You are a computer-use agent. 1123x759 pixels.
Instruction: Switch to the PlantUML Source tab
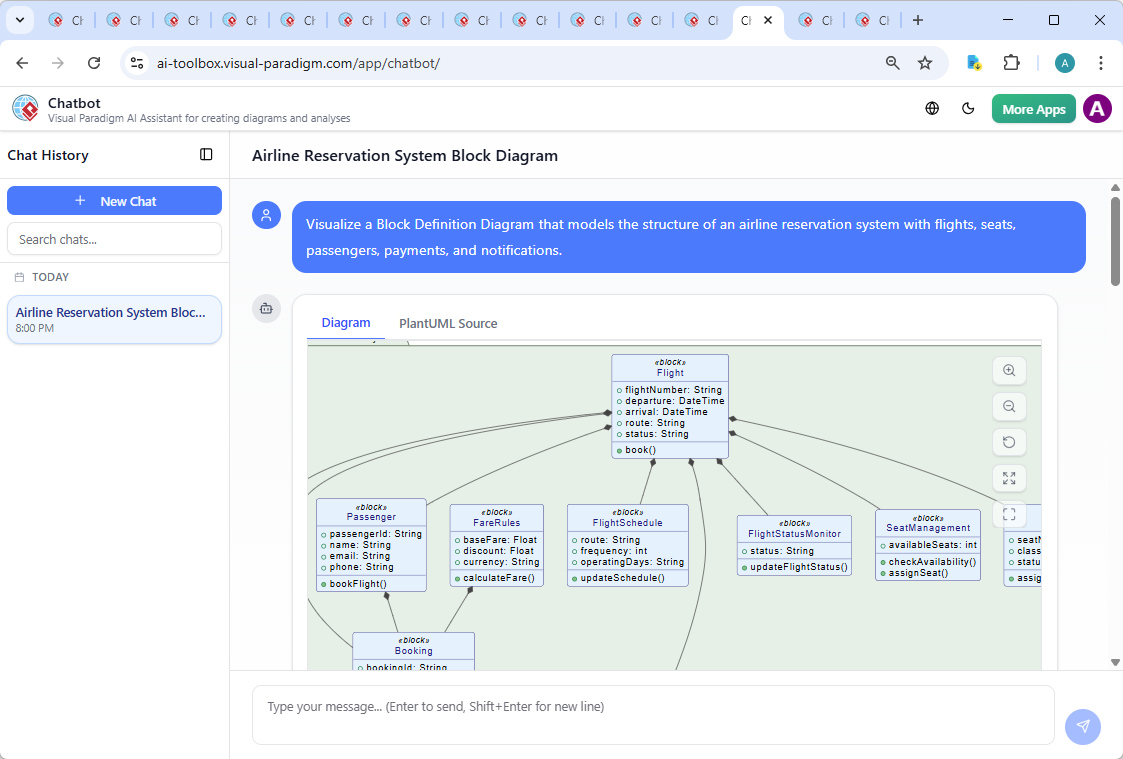pos(447,323)
